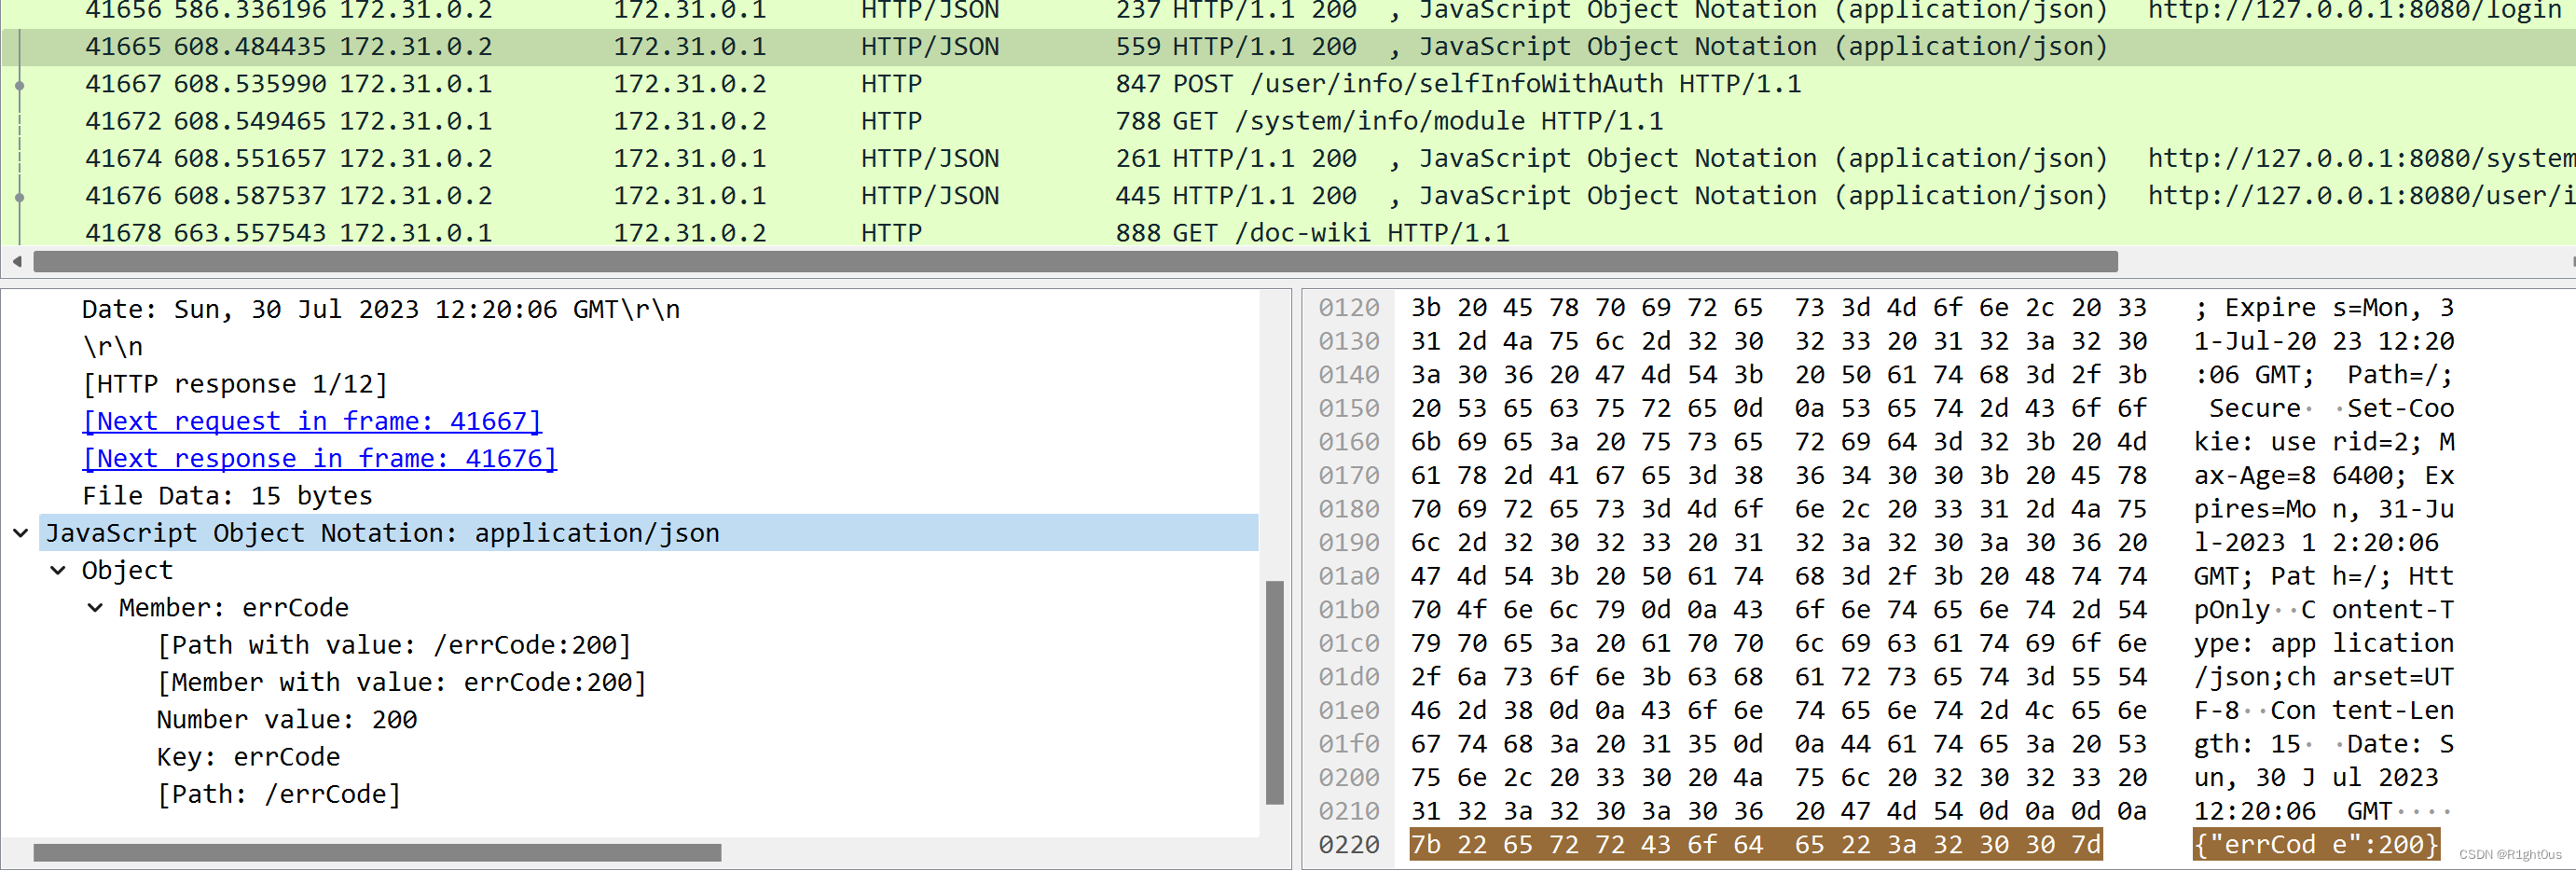Click the details pane vertical scrollbar thumb
Viewport: 2576px width, 870px height.
[1274, 692]
